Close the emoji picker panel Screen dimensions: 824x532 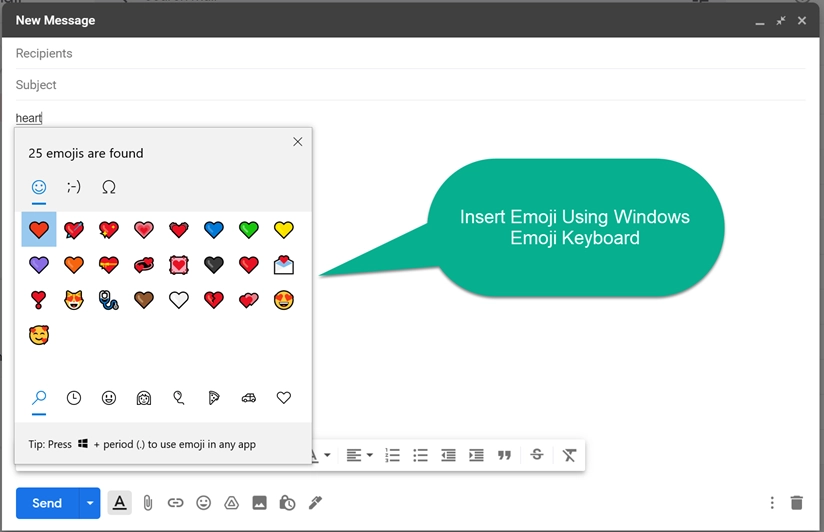(297, 141)
